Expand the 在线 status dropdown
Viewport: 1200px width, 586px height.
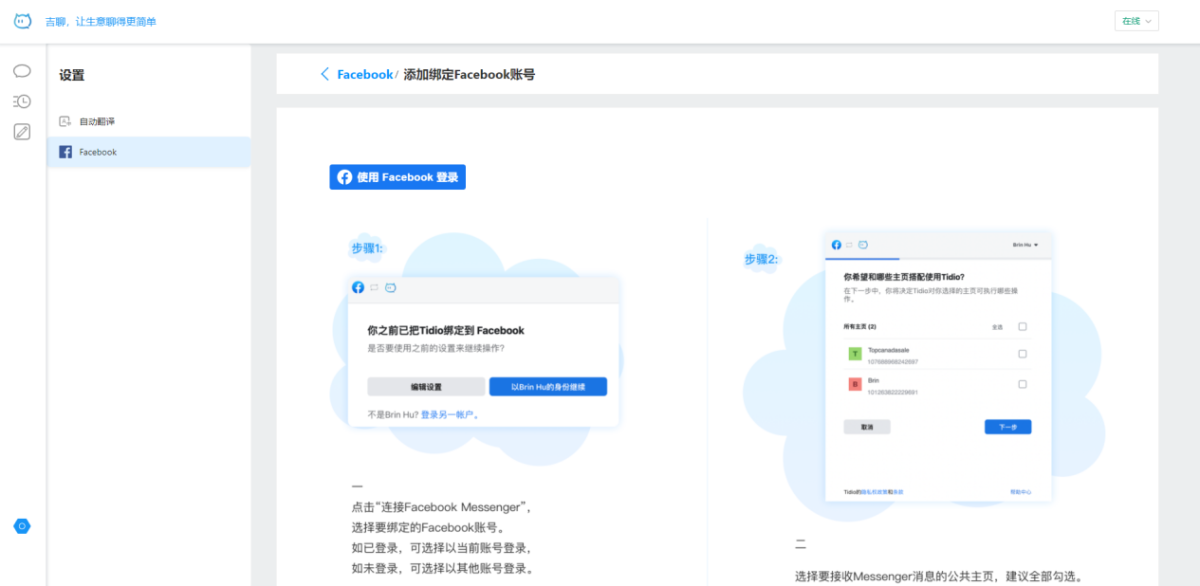[x=1136, y=21]
